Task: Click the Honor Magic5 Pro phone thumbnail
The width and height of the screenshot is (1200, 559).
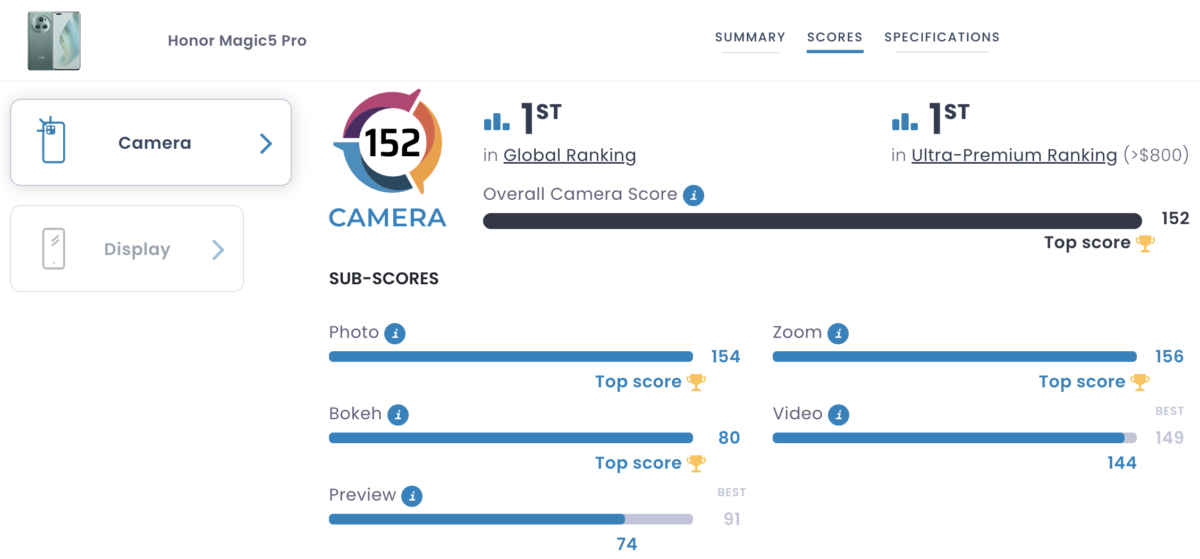Action: pos(54,41)
